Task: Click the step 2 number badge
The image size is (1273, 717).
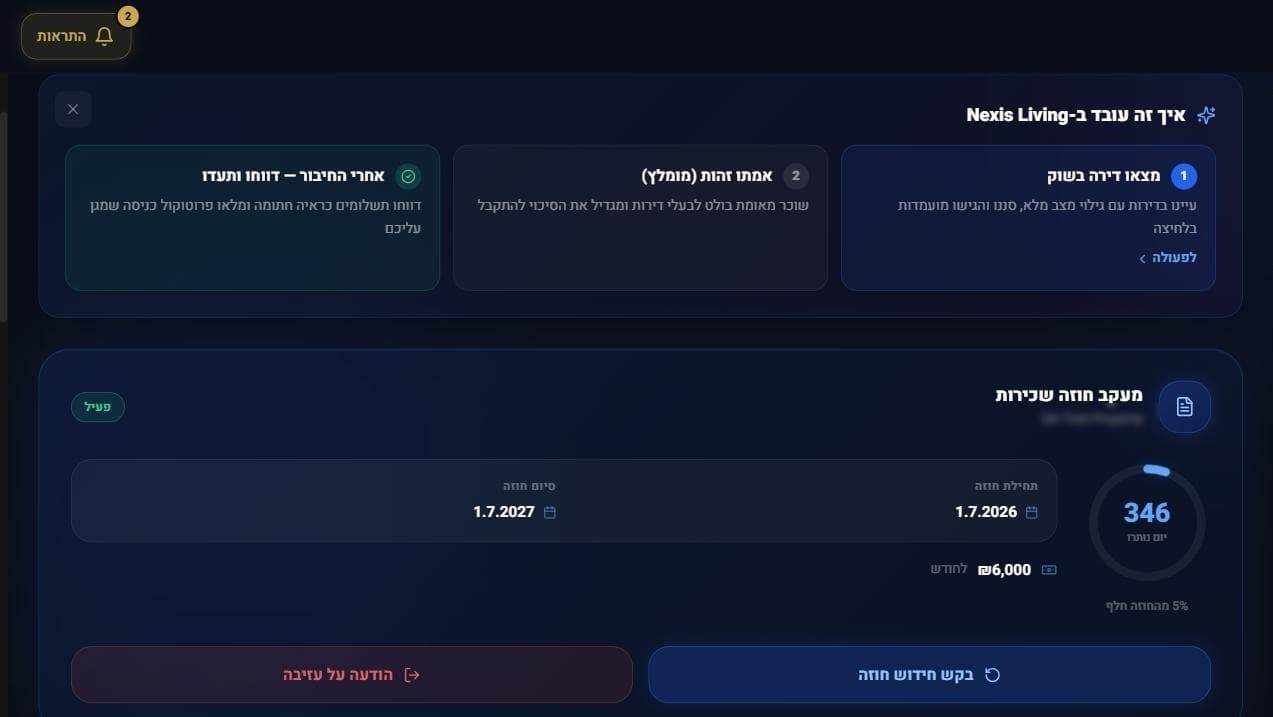Action: (796, 176)
